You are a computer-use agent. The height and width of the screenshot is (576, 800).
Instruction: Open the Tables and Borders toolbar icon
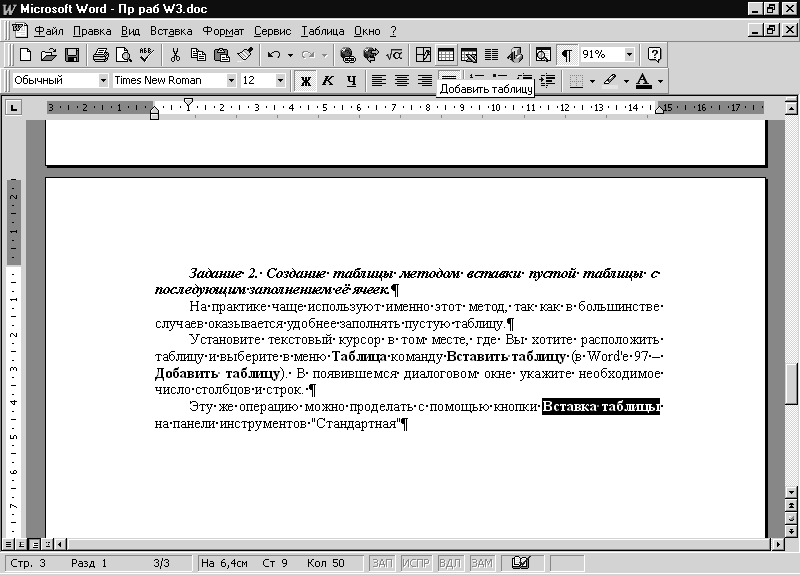pos(423,54)
